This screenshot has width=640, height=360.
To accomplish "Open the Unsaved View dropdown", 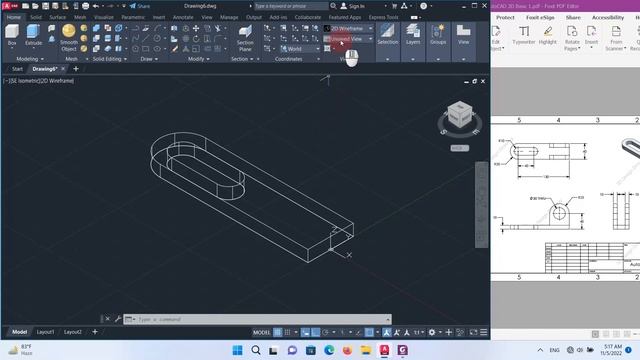I will click(349, 39).
